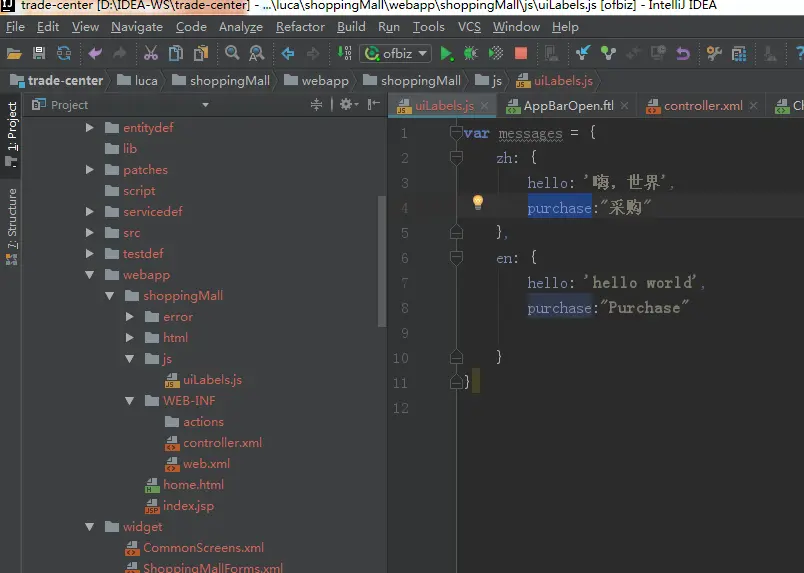Start debugging with the bug icon
The width and height of the screenshot is (804, 573).
471,53
